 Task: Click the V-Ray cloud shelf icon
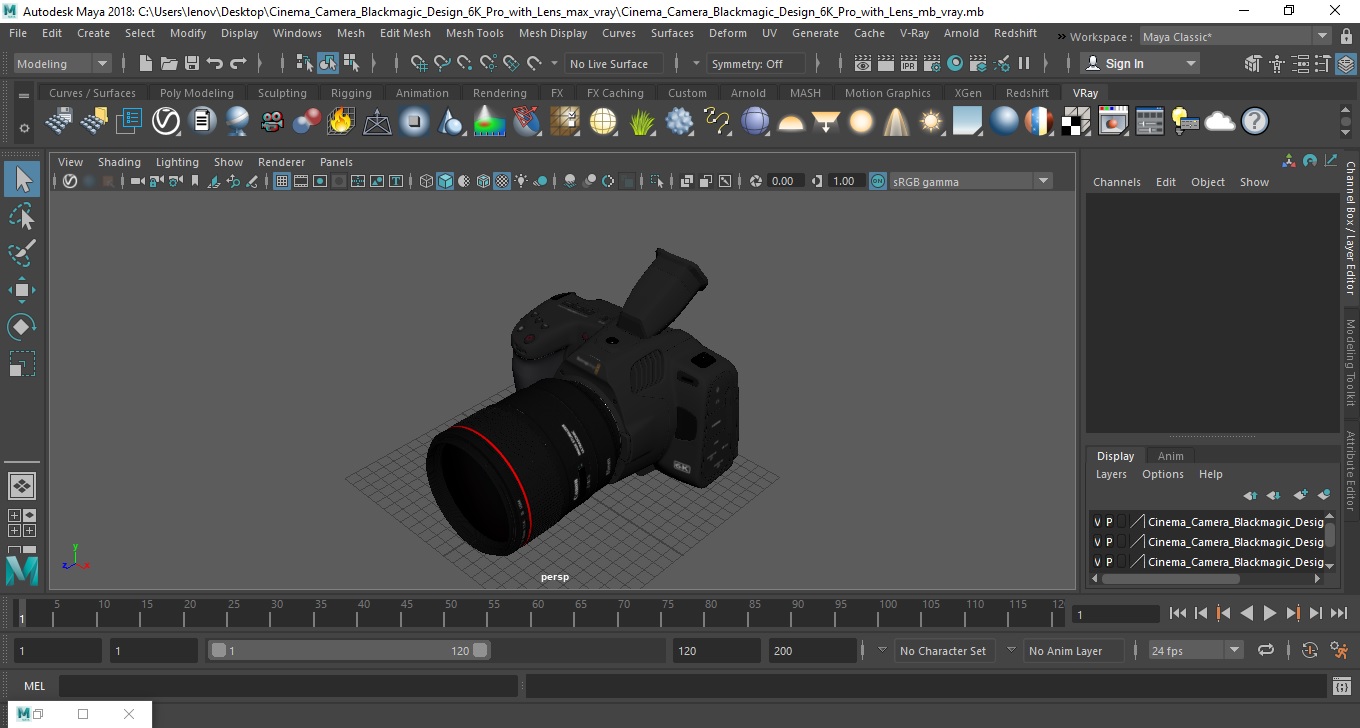(x=1220, y=122)
